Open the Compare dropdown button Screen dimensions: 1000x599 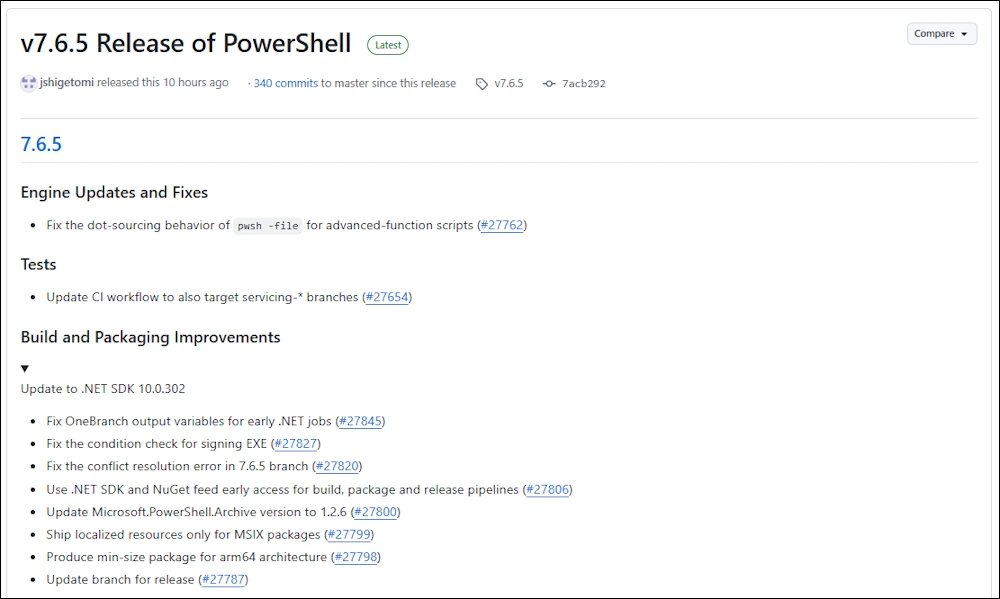point(941,34)
